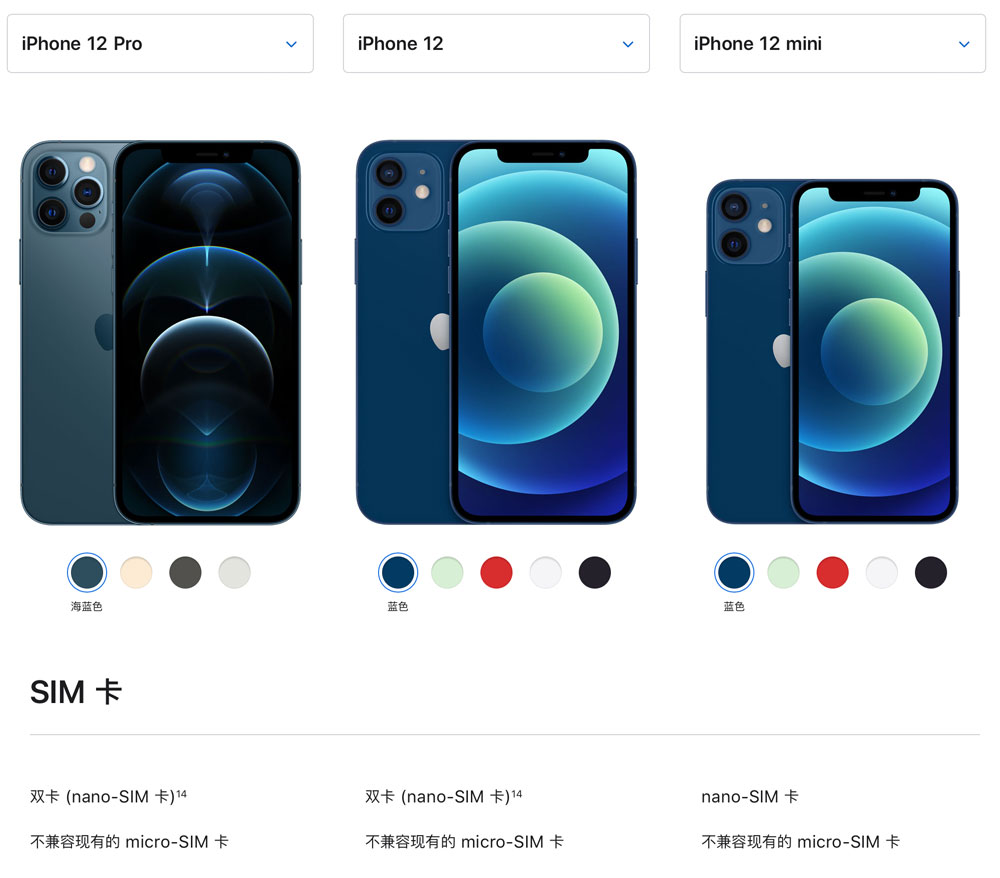The image size is (1000, 878).
Task: Select the green swatch under iPhone 12 mini
Action: [x=783, y=572]
